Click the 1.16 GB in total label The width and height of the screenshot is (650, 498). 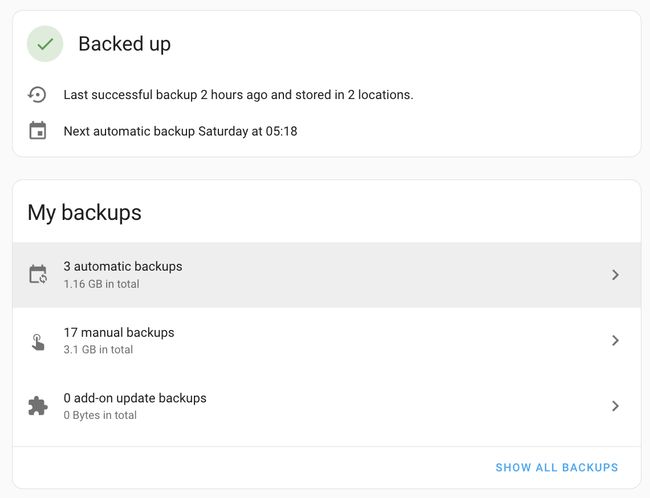102,284
